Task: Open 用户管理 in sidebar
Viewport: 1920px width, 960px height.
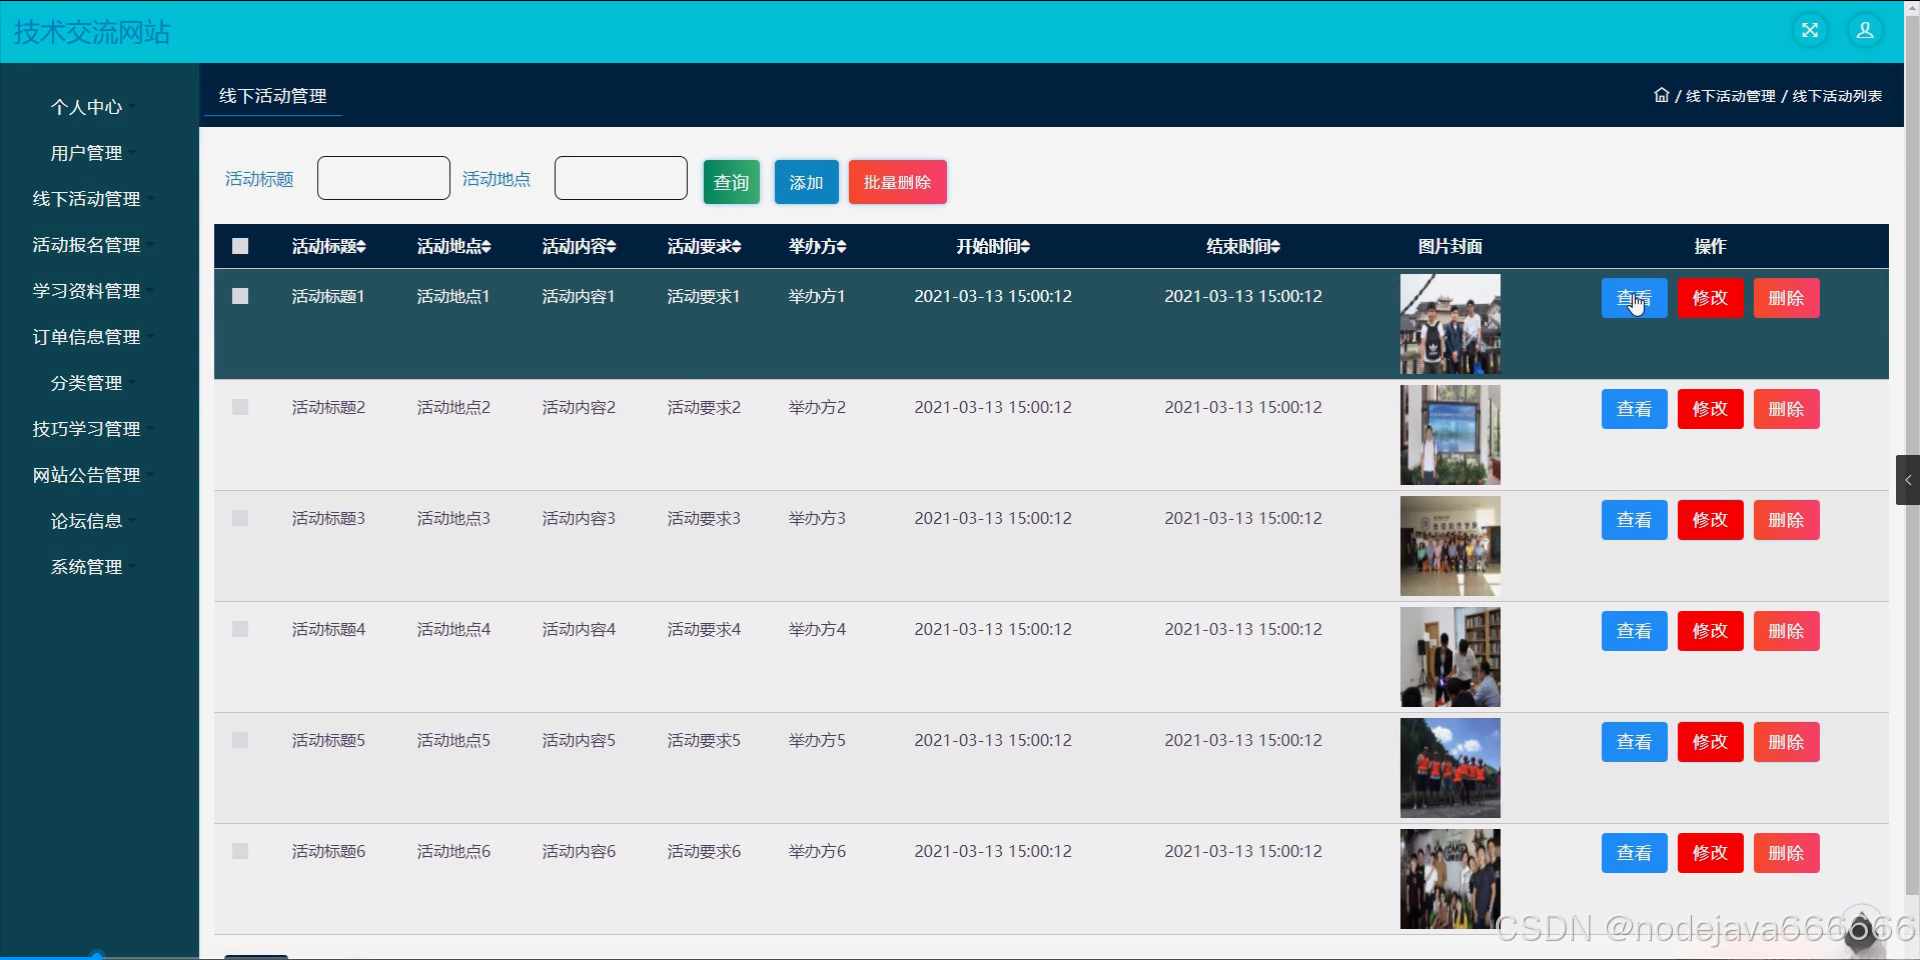Action: pos(87,153)
